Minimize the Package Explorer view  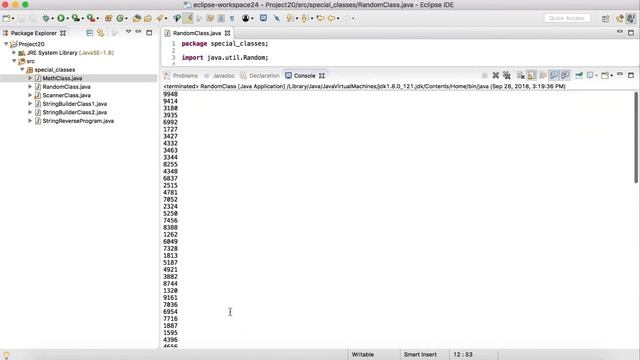point(139,32)
